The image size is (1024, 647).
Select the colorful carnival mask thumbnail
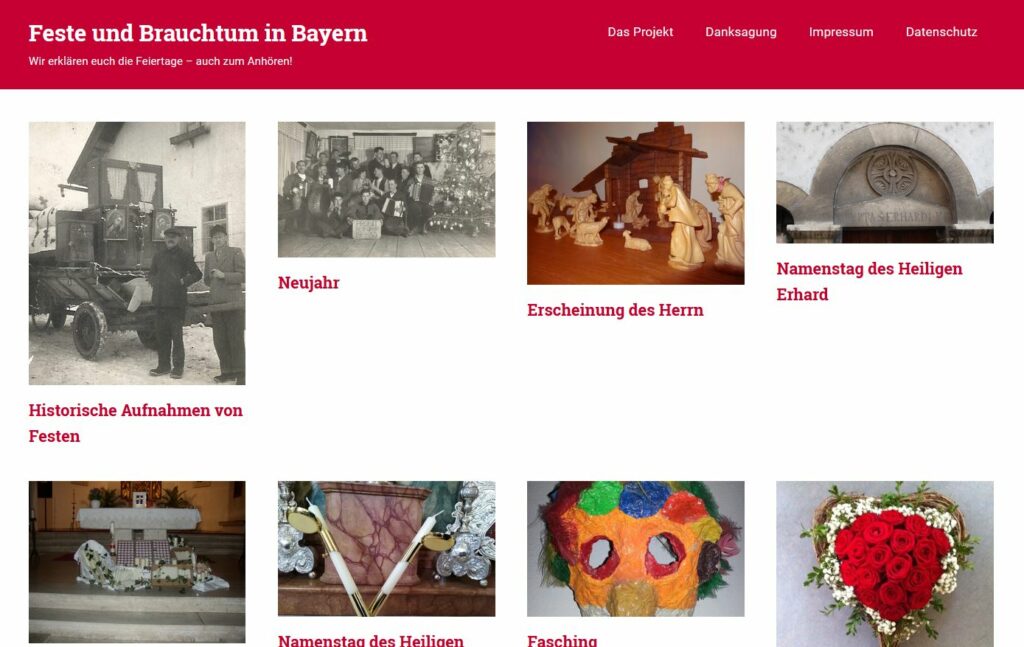click(635, 549)
